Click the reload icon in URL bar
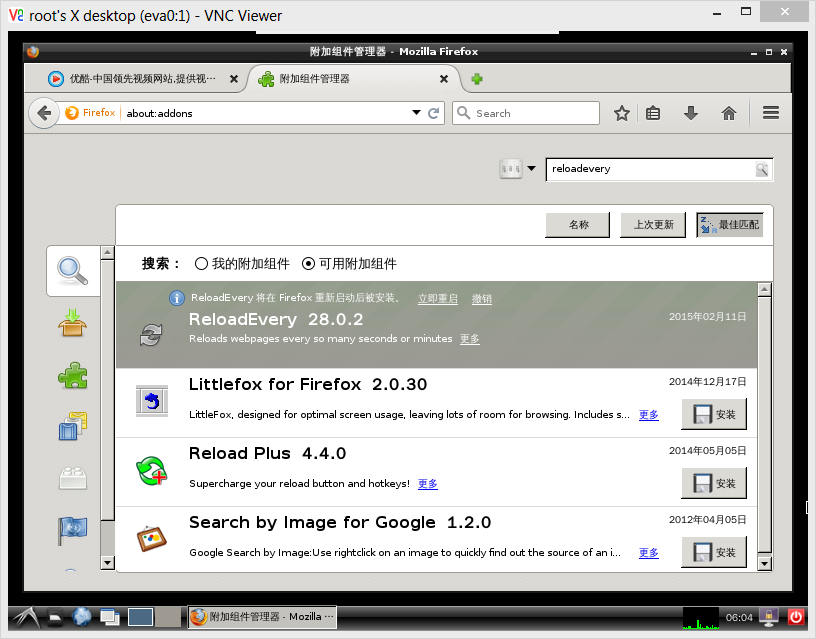This screenshot has height=639, width=816. (434, 113)
